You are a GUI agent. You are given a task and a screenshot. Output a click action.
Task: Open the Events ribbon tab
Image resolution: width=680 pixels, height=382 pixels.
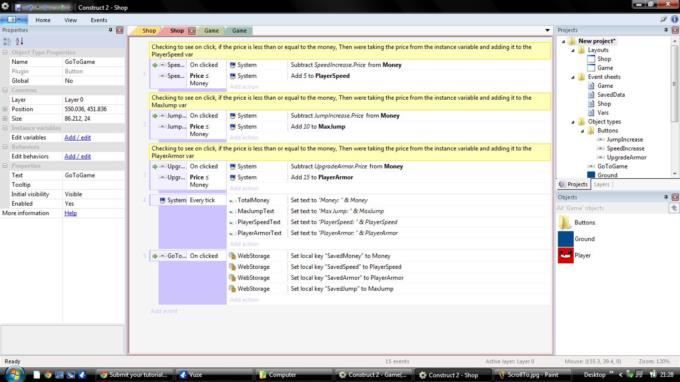coord(99,20)
